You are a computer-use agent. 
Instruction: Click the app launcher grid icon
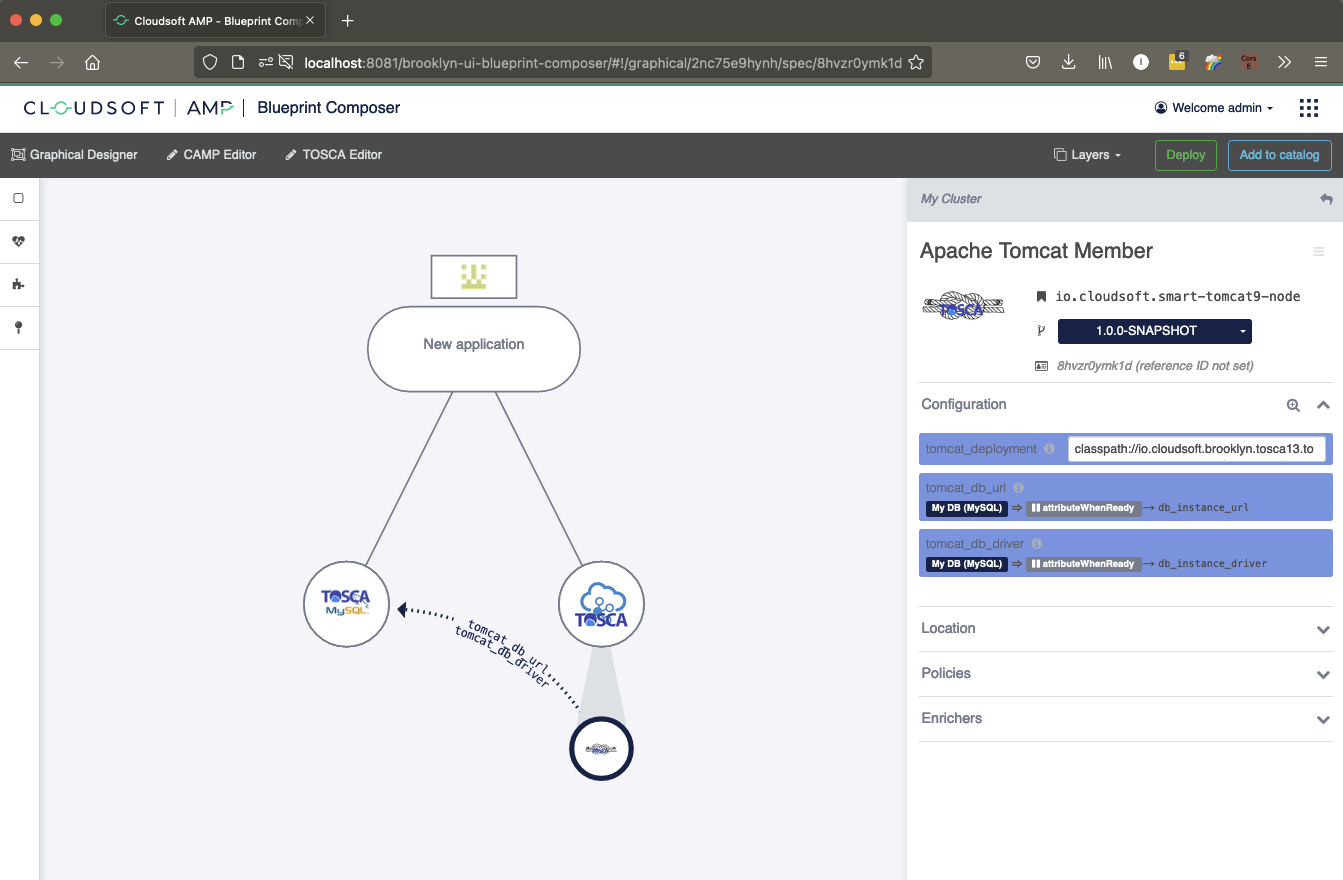point(1308,108)
